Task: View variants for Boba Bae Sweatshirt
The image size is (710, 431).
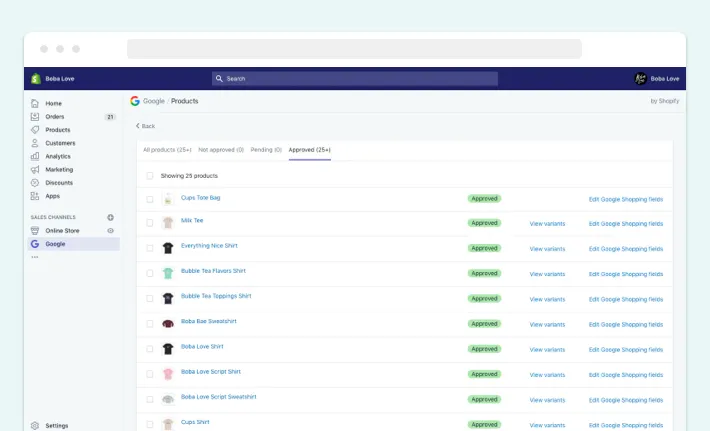Action: point(547,325)
